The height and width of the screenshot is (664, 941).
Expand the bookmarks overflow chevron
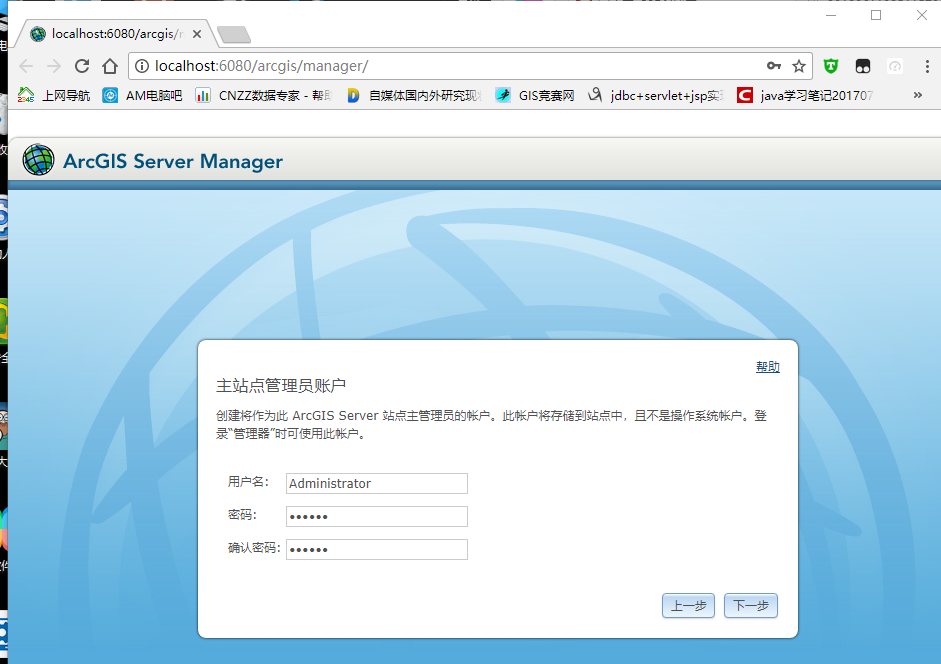[918, 95]
